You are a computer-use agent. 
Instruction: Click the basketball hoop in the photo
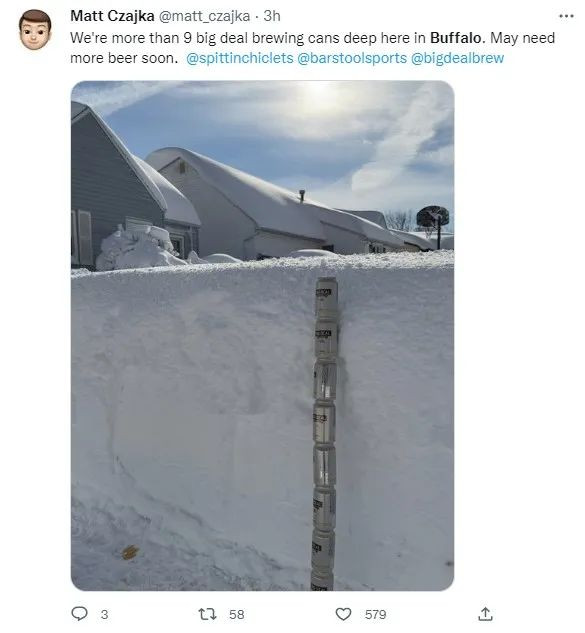click(x=433, y=225)
